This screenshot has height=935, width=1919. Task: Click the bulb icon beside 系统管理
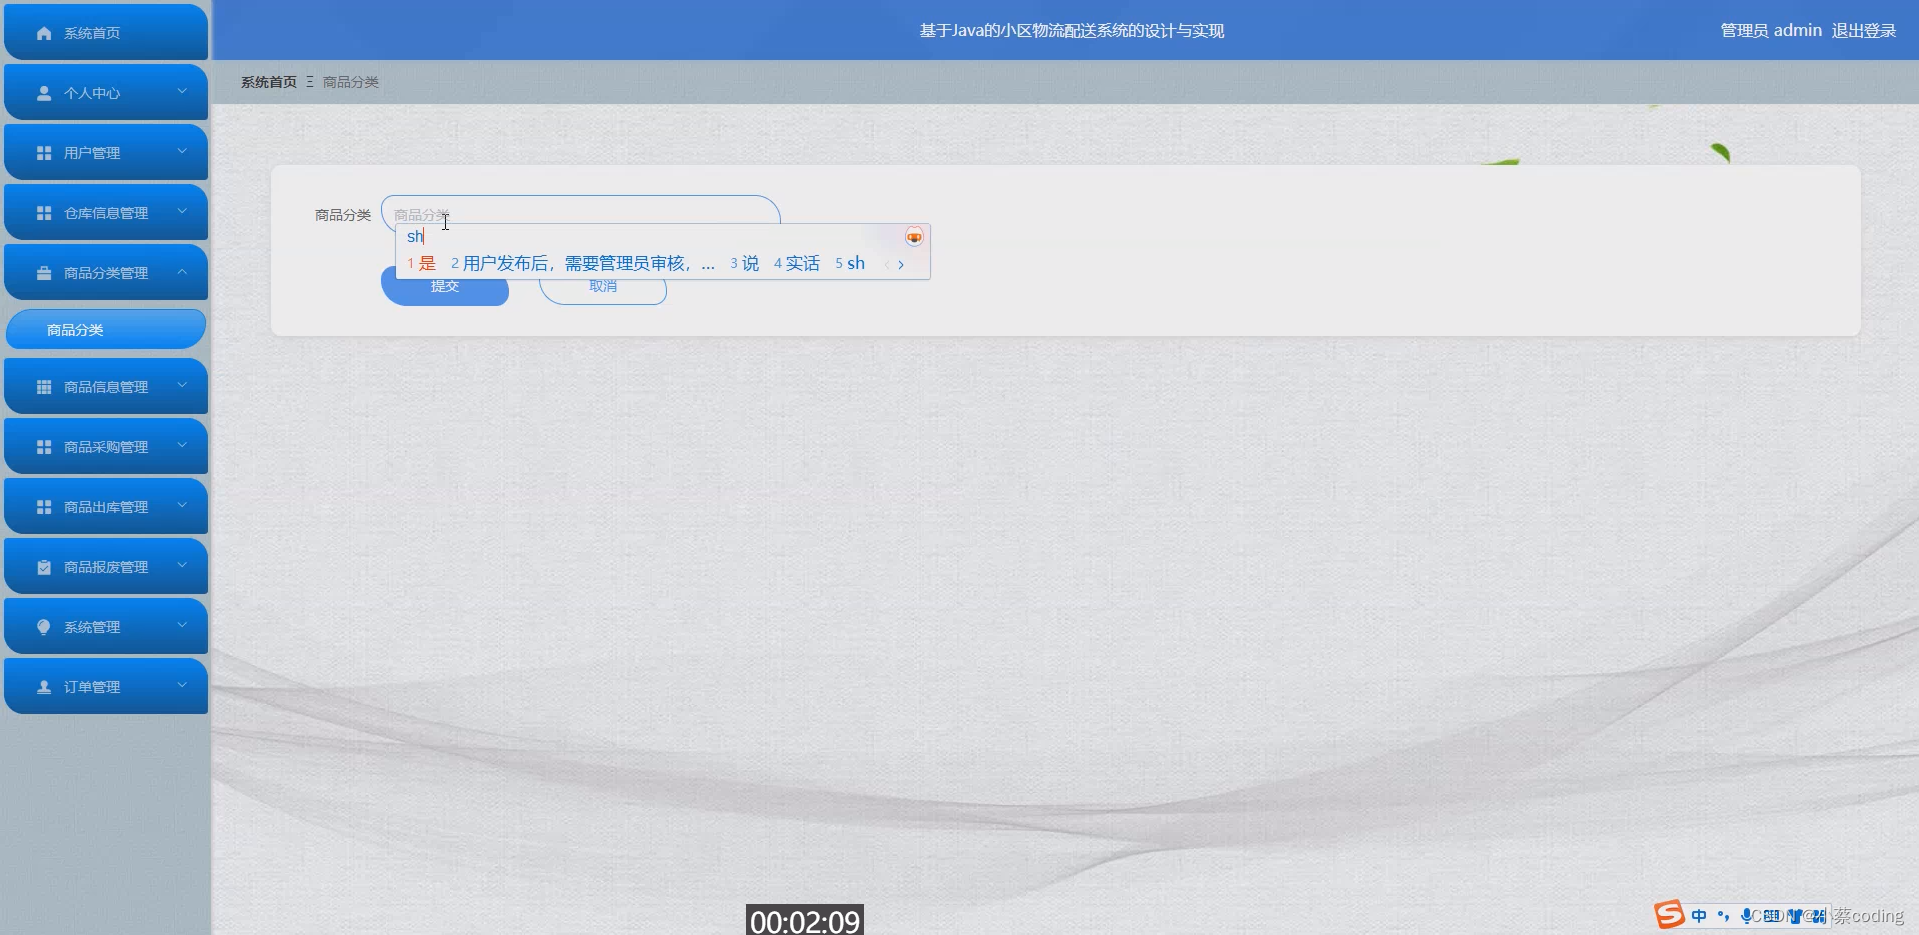[x=44, y=627]
